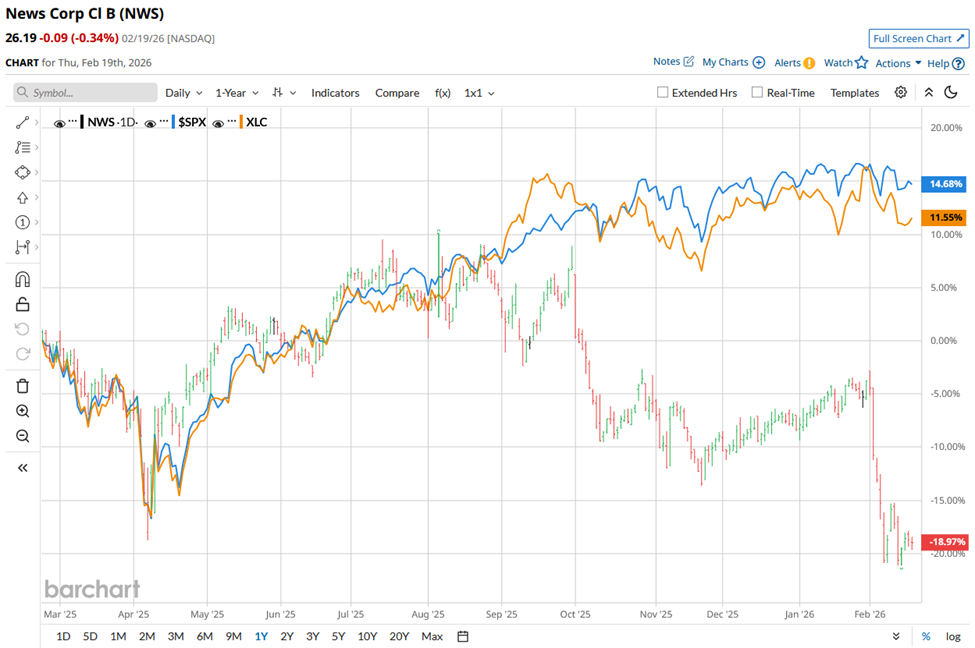Viewport: 975px width, 648px height.
Task: Zoom in on the chart
Action: click(22, 411)
